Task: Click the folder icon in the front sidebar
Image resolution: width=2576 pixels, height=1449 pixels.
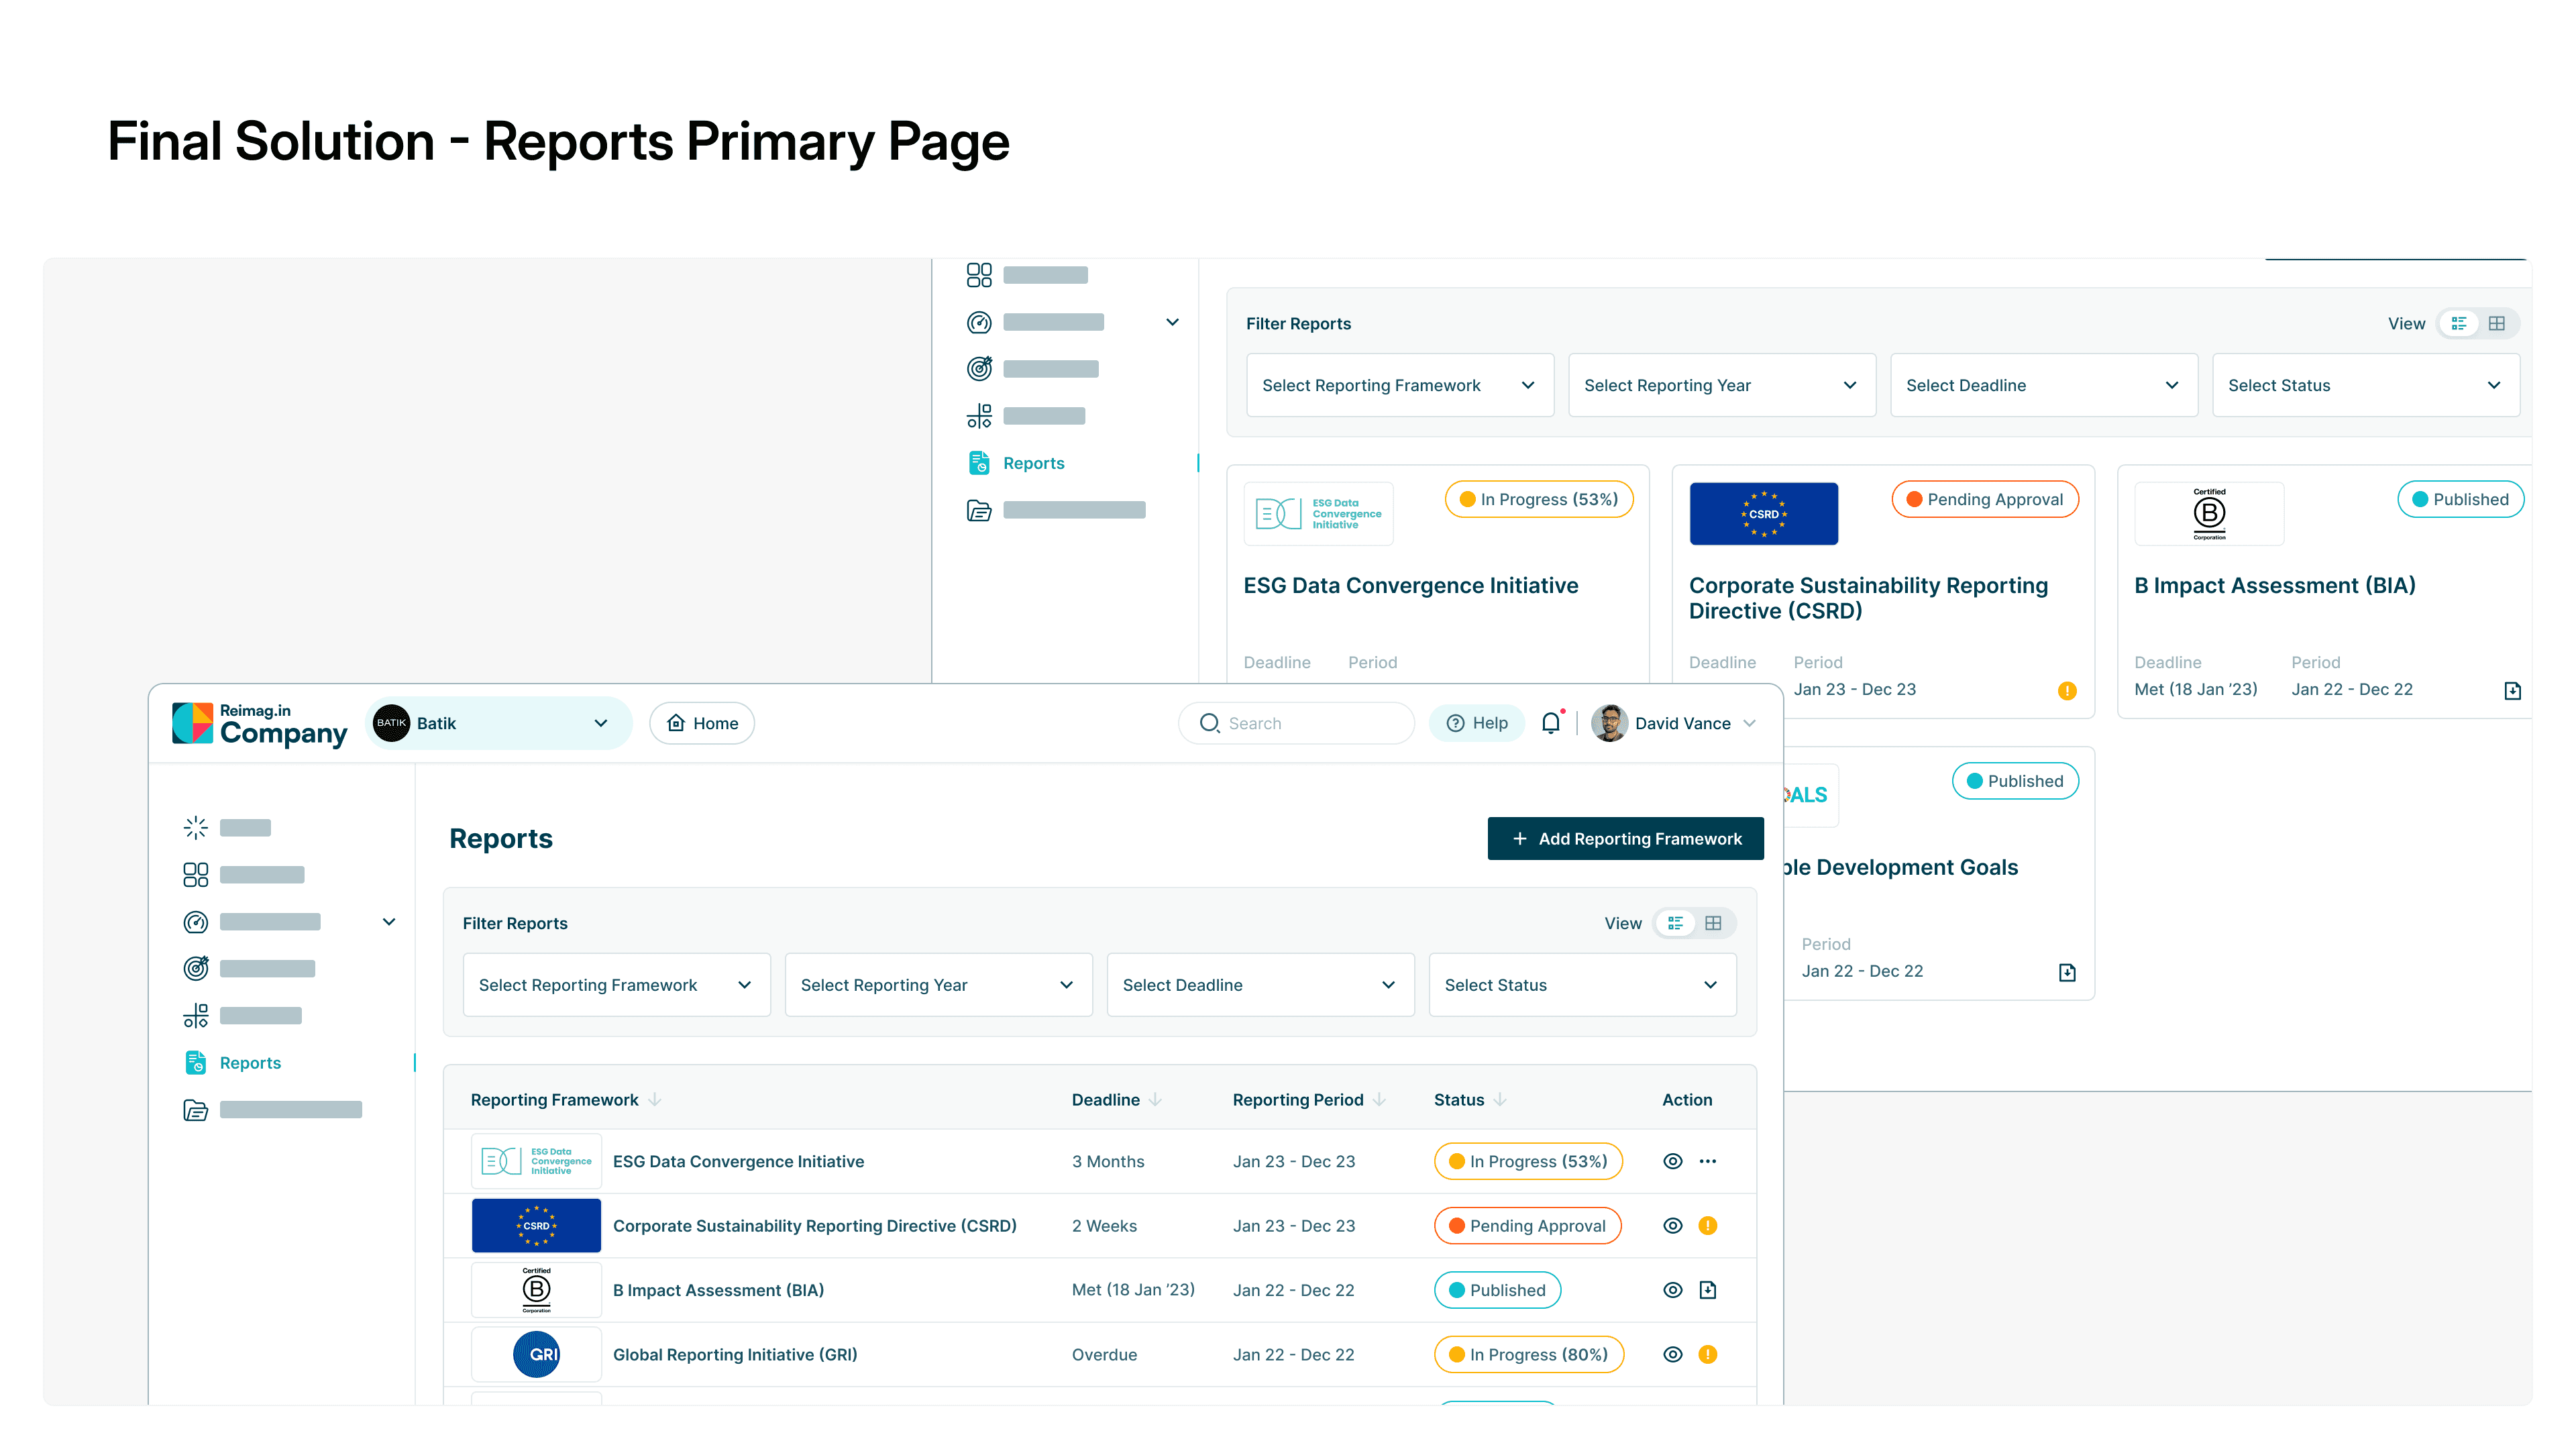Action: (196, 1110)
